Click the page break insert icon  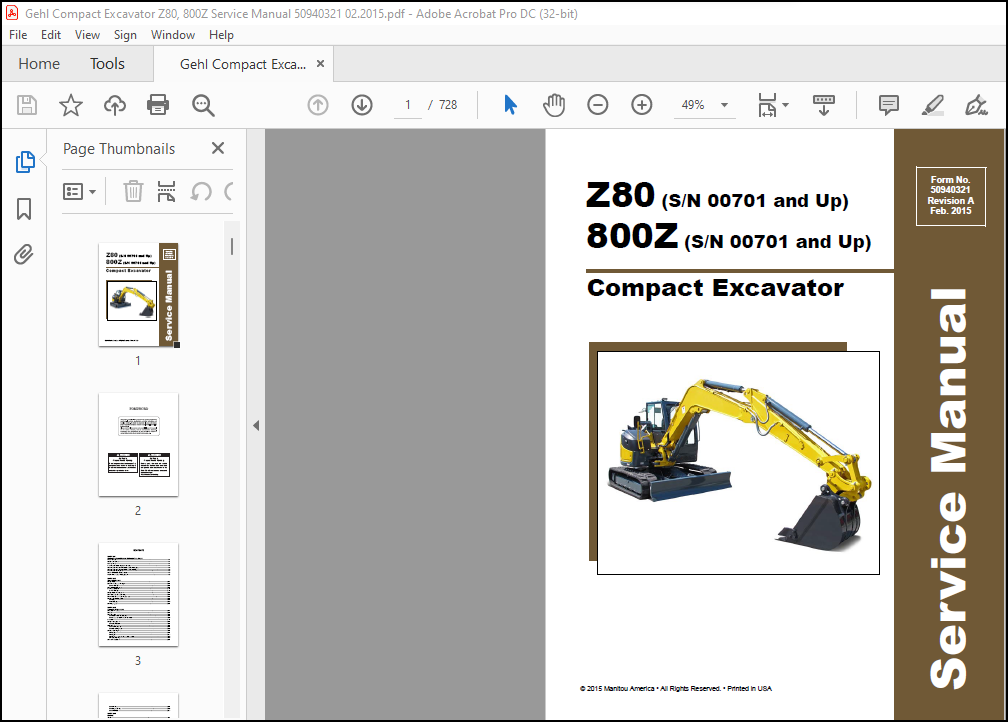tap(166, 191)
